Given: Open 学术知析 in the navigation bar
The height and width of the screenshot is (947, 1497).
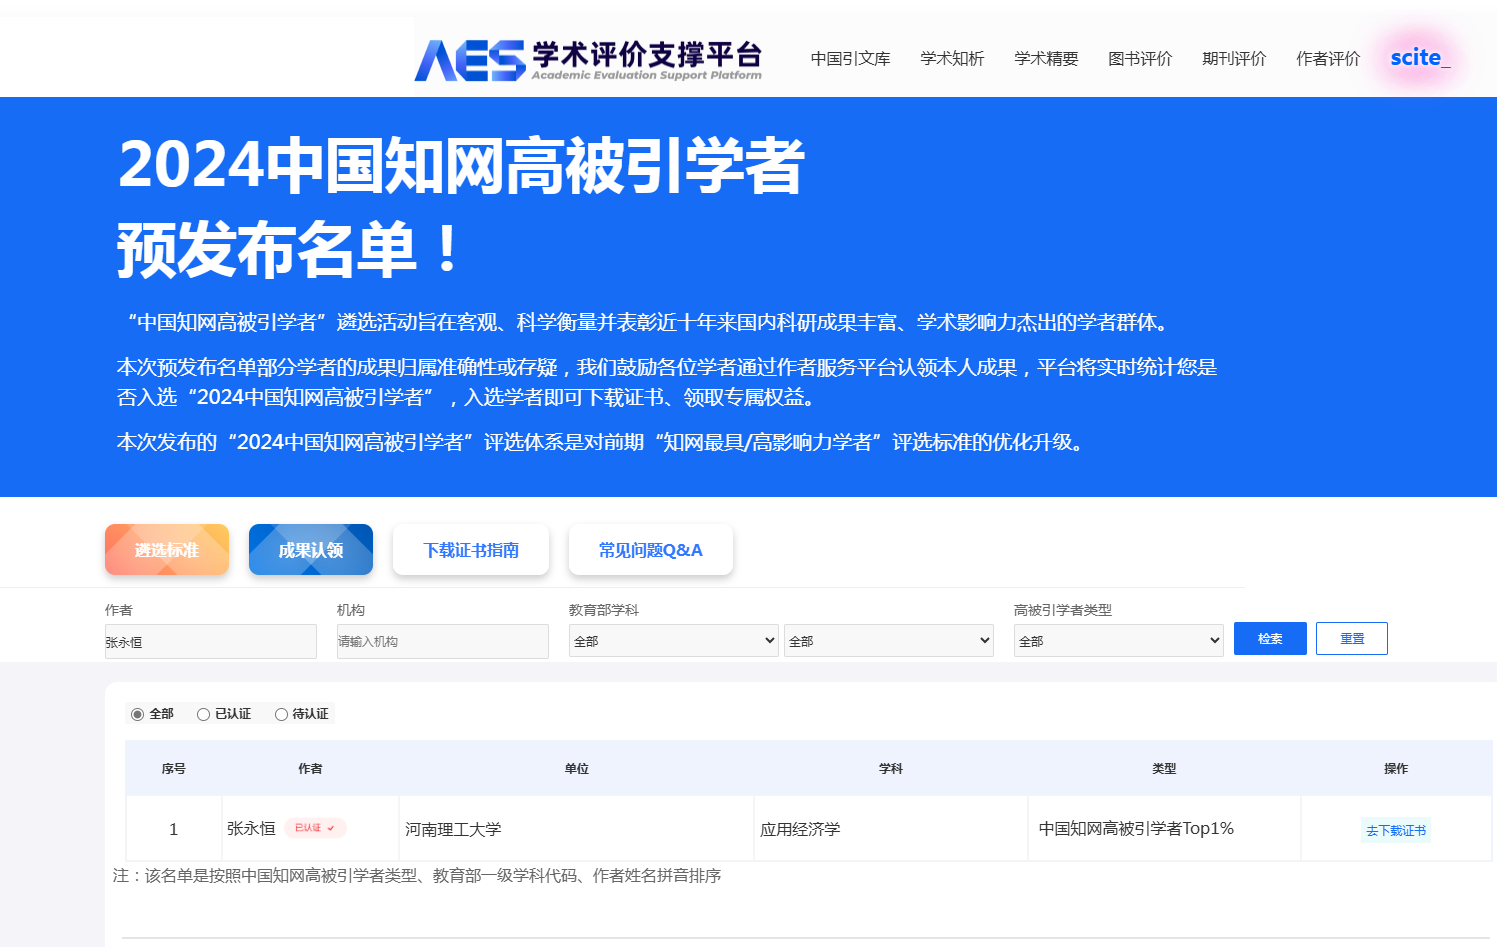Looking at the screenshot, I should pos(952,59).
